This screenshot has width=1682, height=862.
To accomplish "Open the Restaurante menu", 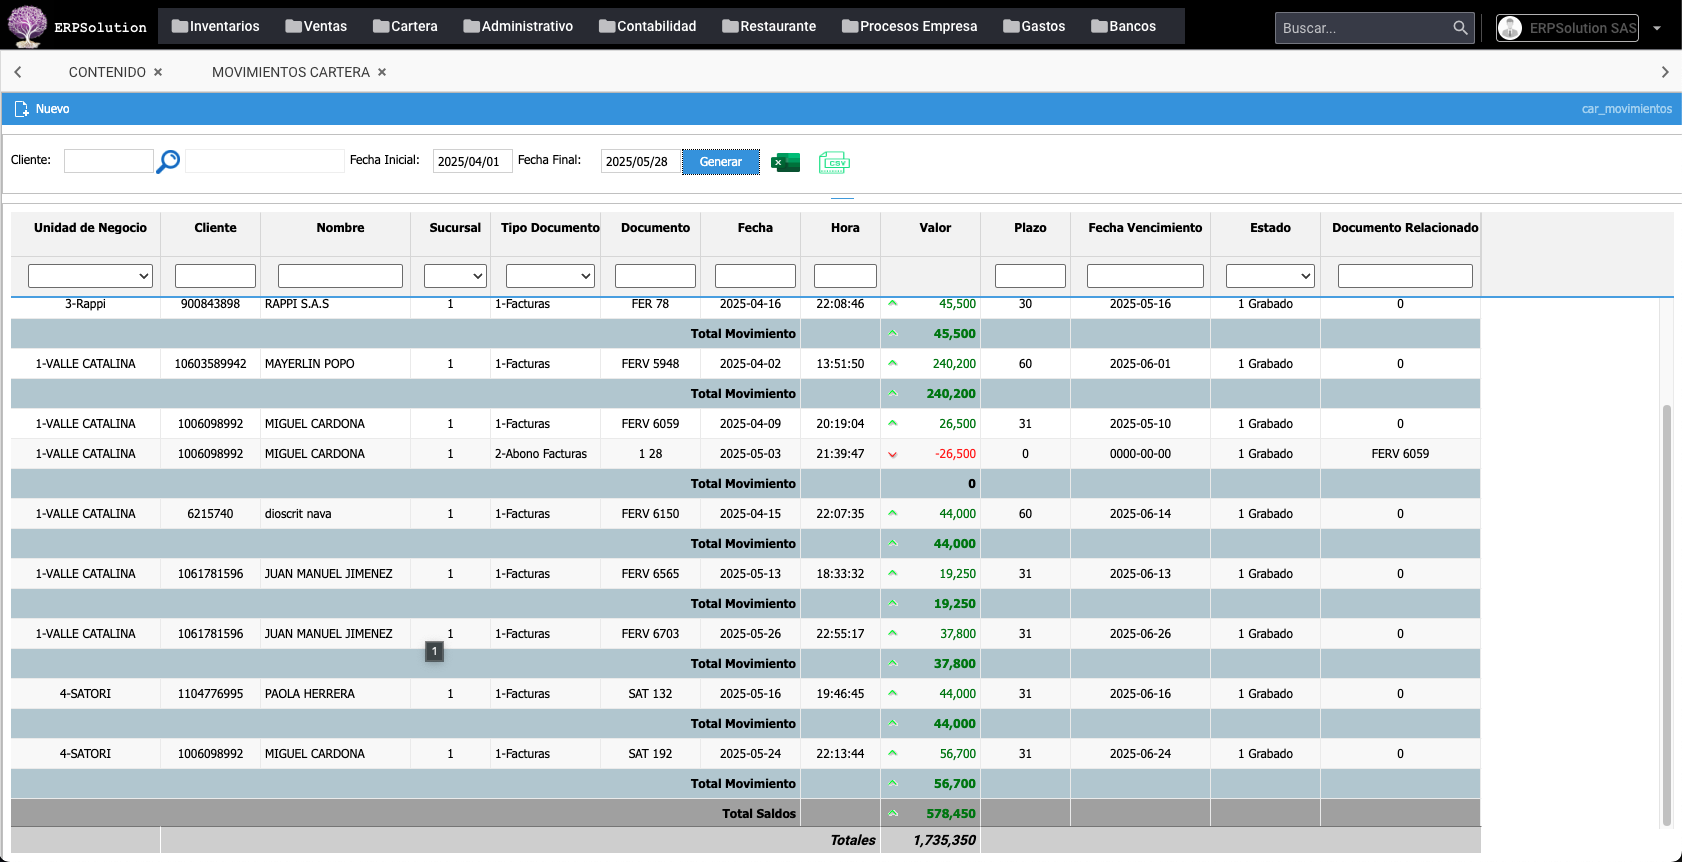I will (769, 26).
